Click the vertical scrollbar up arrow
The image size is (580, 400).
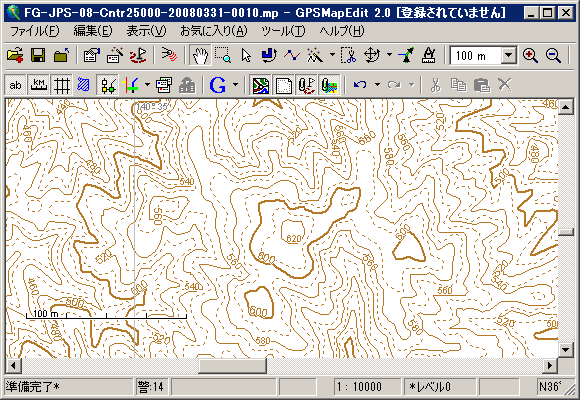tap(566, 108)
